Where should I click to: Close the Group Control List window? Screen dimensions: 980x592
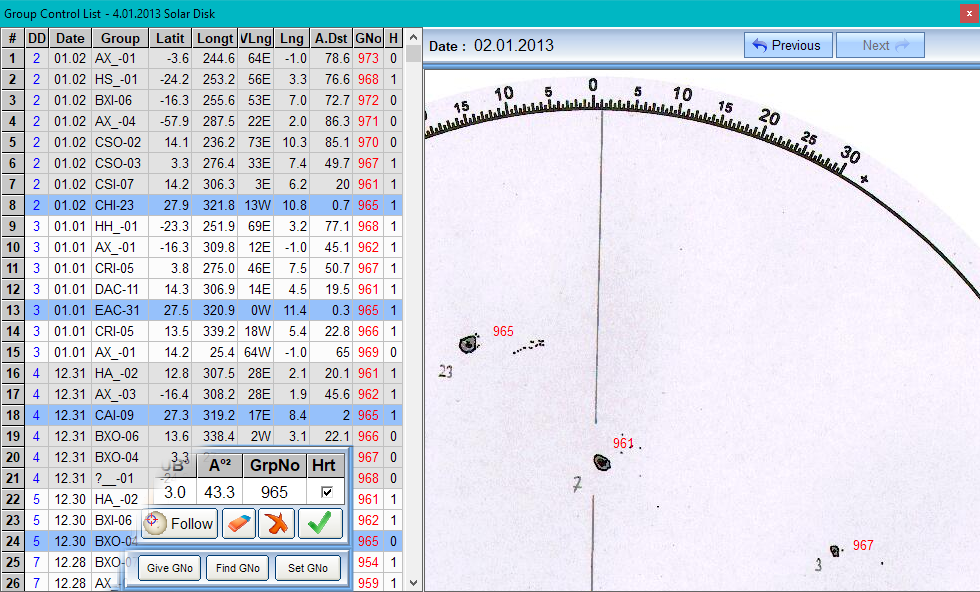[x=969, y=13]
